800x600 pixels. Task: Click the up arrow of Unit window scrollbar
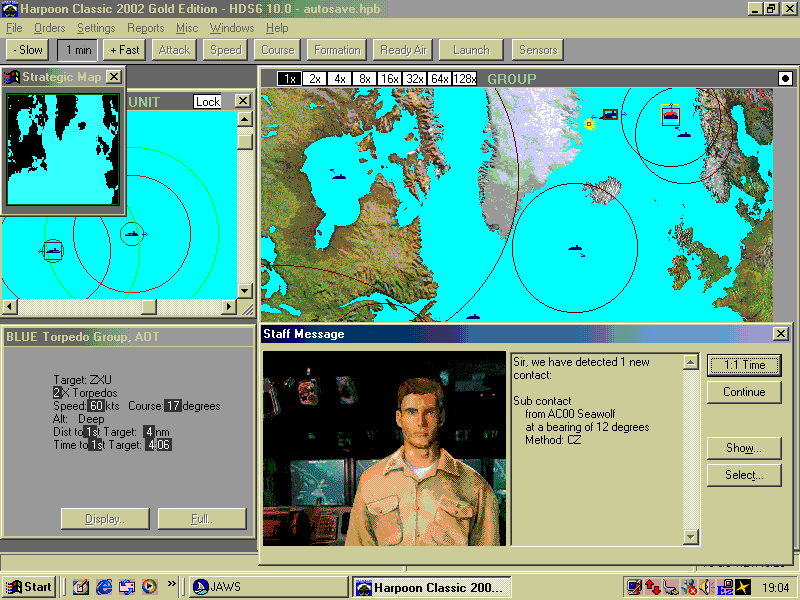tap(245, 119)
